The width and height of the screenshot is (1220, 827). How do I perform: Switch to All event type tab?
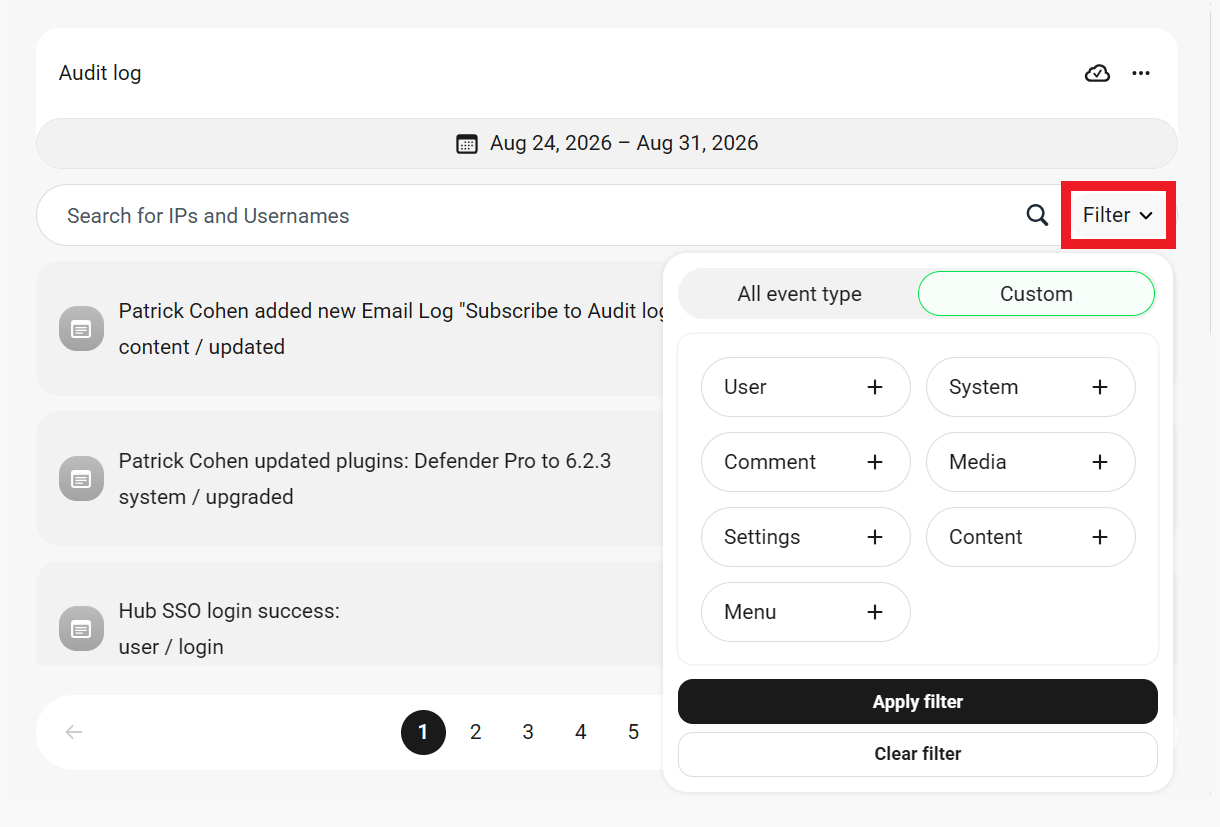799,294
